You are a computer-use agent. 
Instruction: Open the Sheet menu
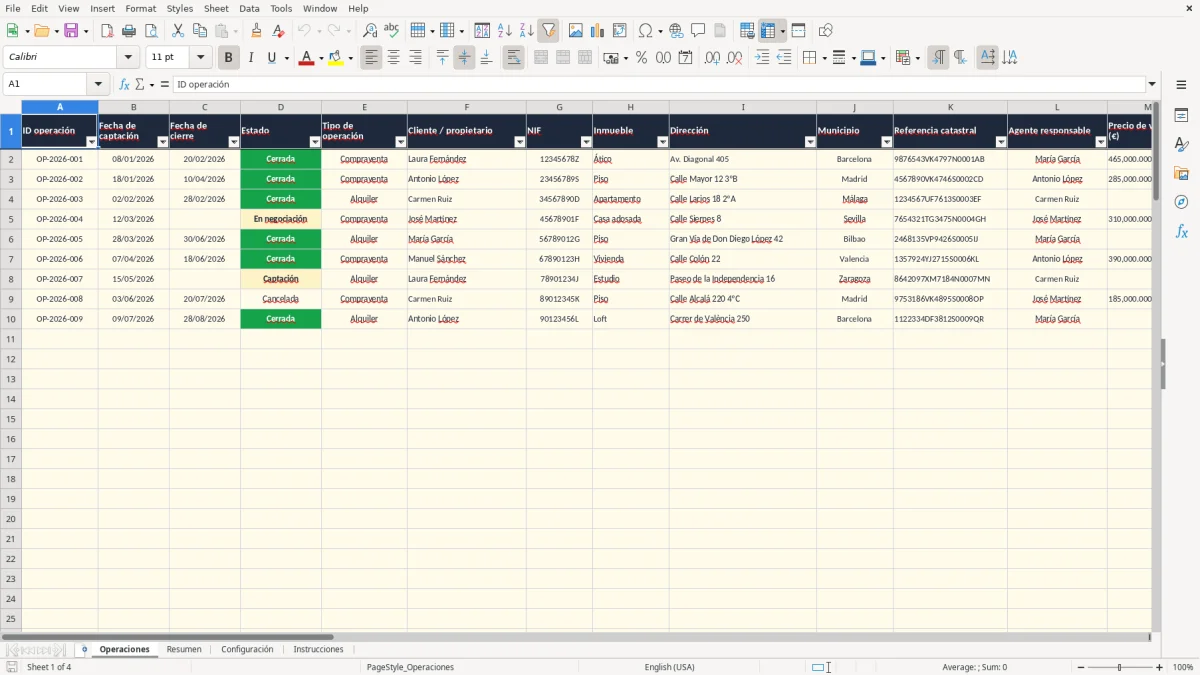pos(216,8)
